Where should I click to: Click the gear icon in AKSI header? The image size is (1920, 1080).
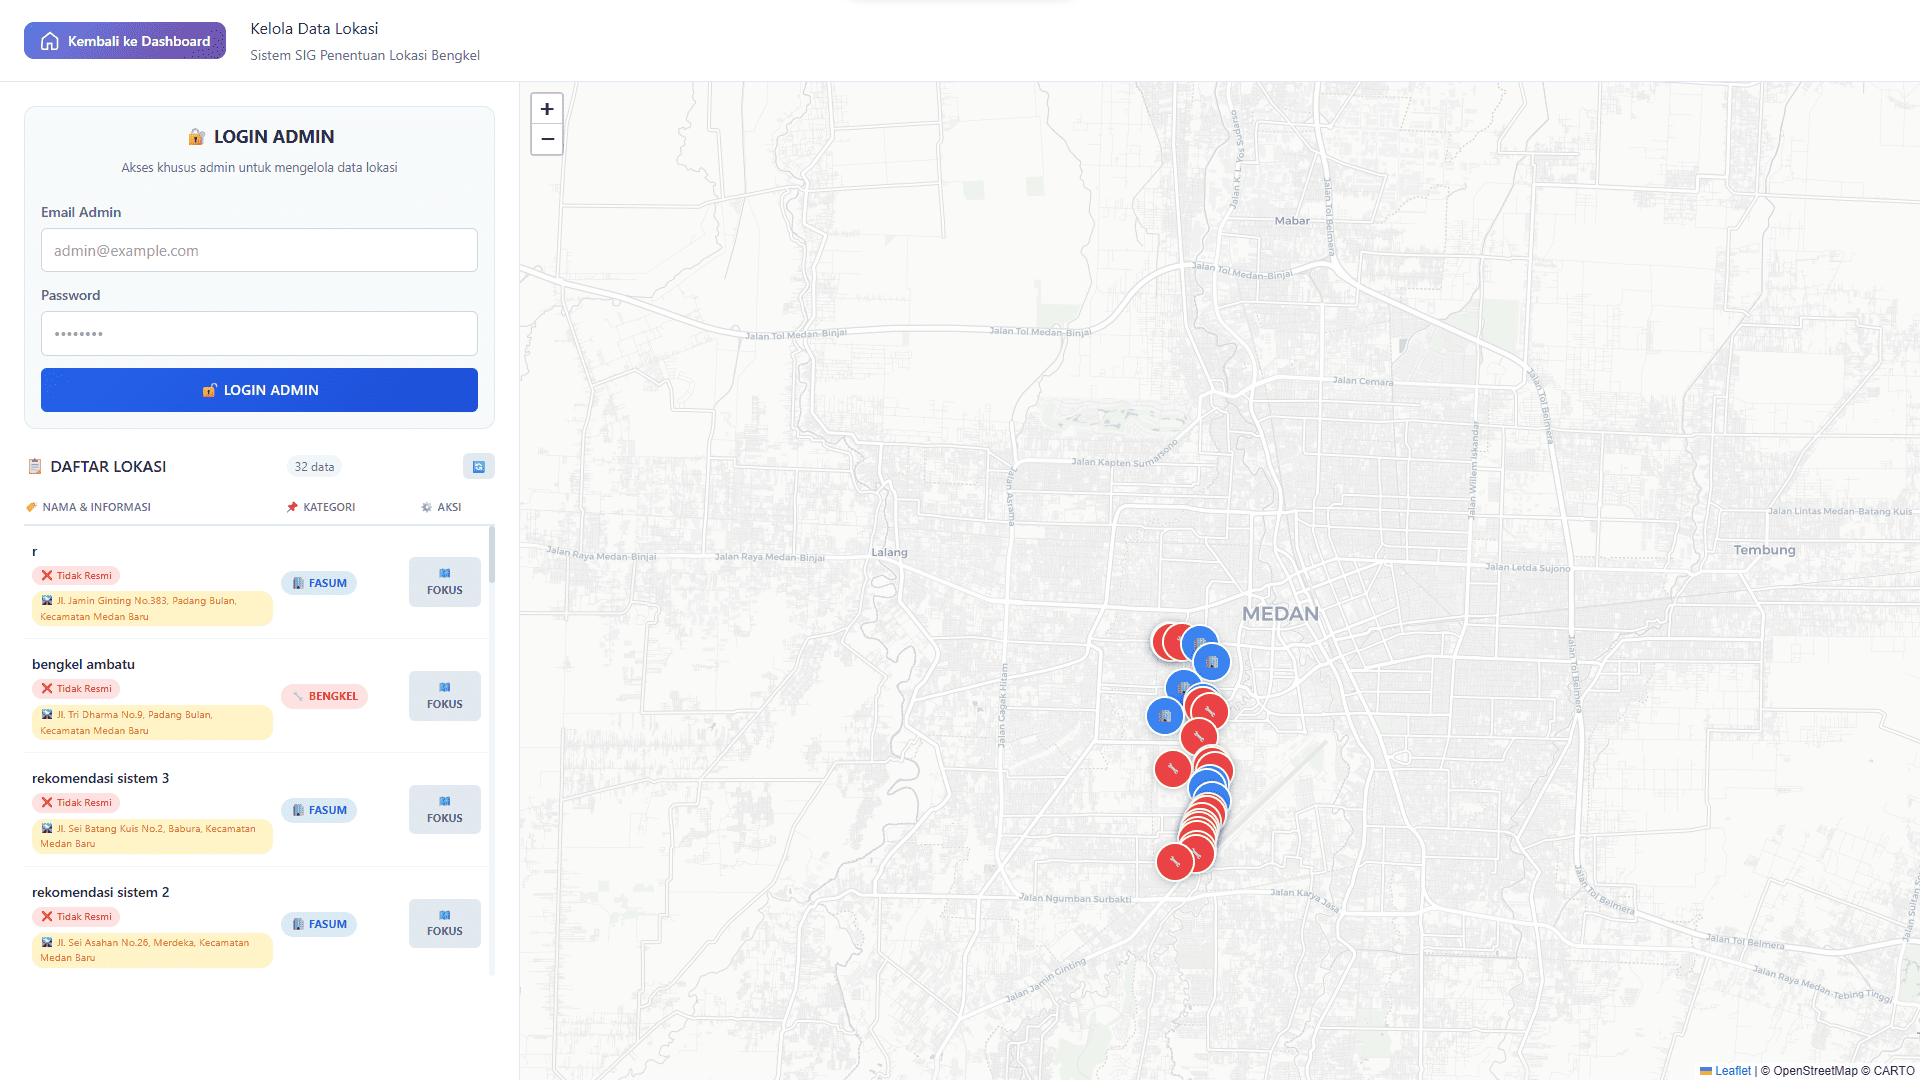[x=427, y=507]
